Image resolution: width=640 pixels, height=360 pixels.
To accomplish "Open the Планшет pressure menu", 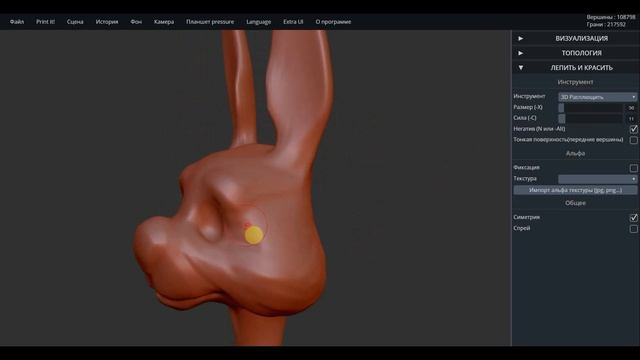I will pyautogui.click(x=210, y=22).
